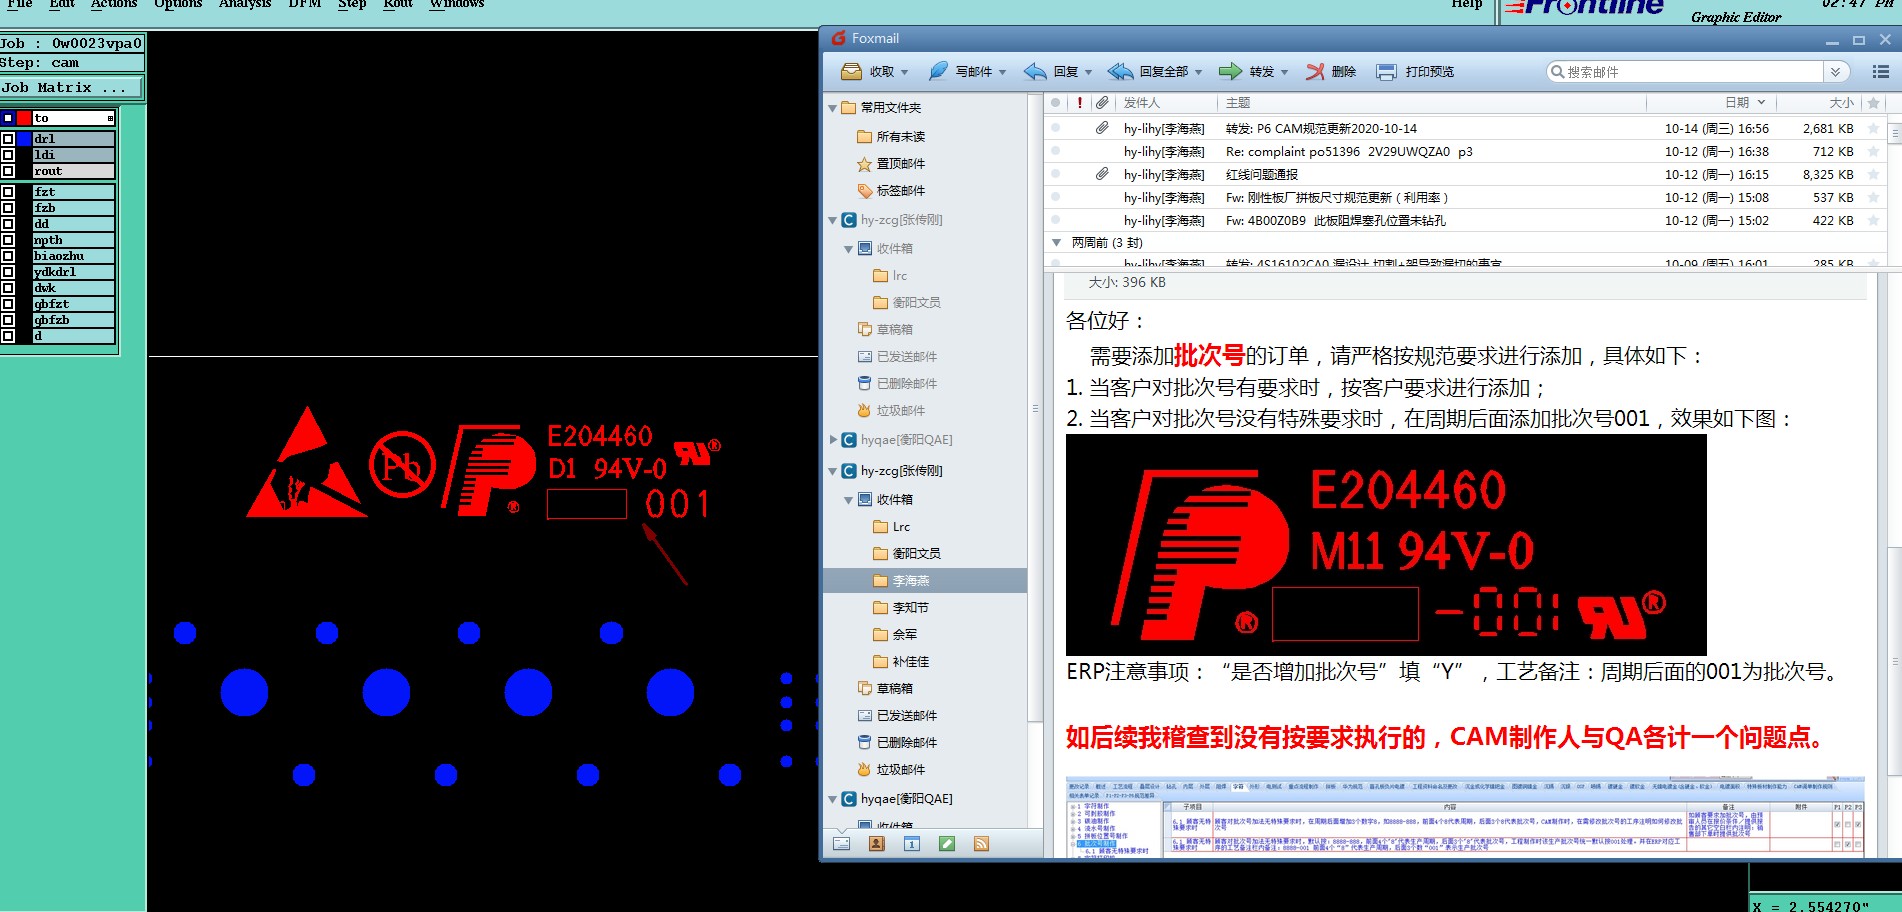The width and height of the screenshot is (1902, 912).
Task: Open the DFM menu in Graphic Editor
Action: pyautogui.click(x=305, y=4)
